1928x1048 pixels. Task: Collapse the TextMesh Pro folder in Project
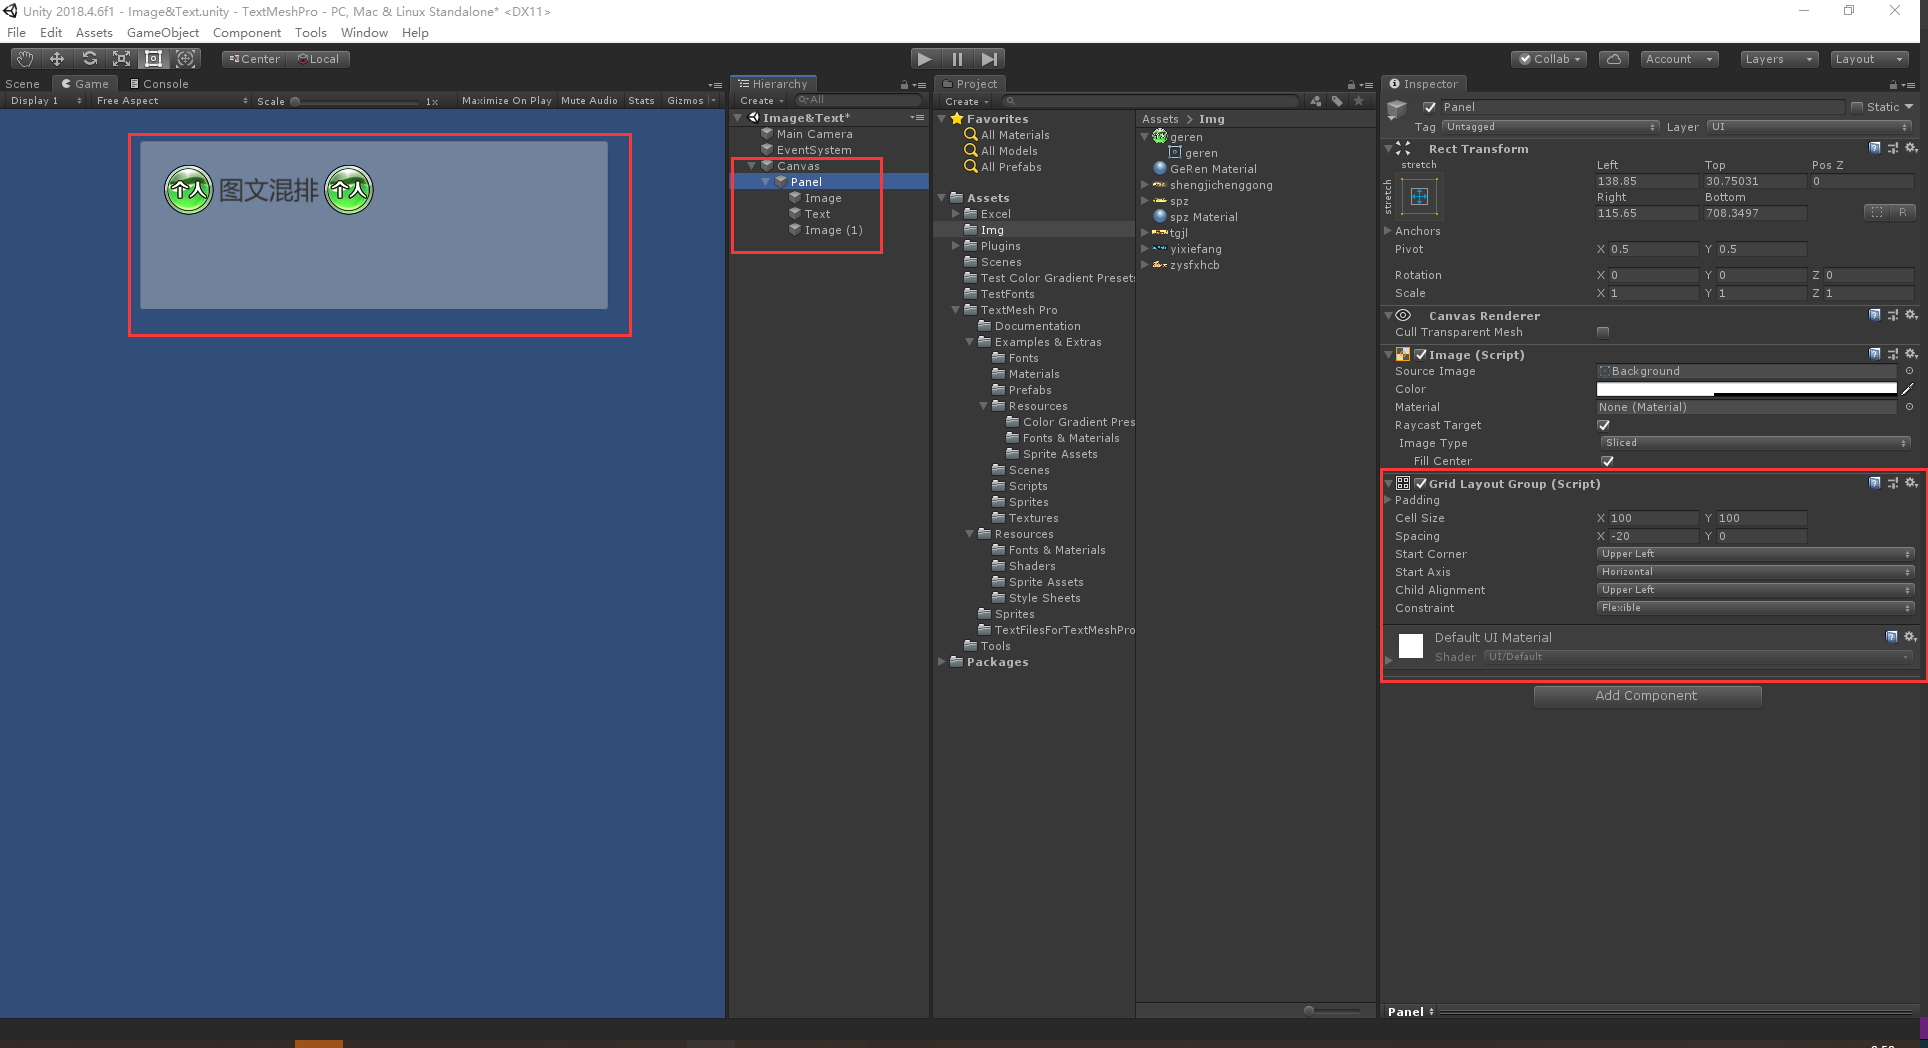[956, 310]
